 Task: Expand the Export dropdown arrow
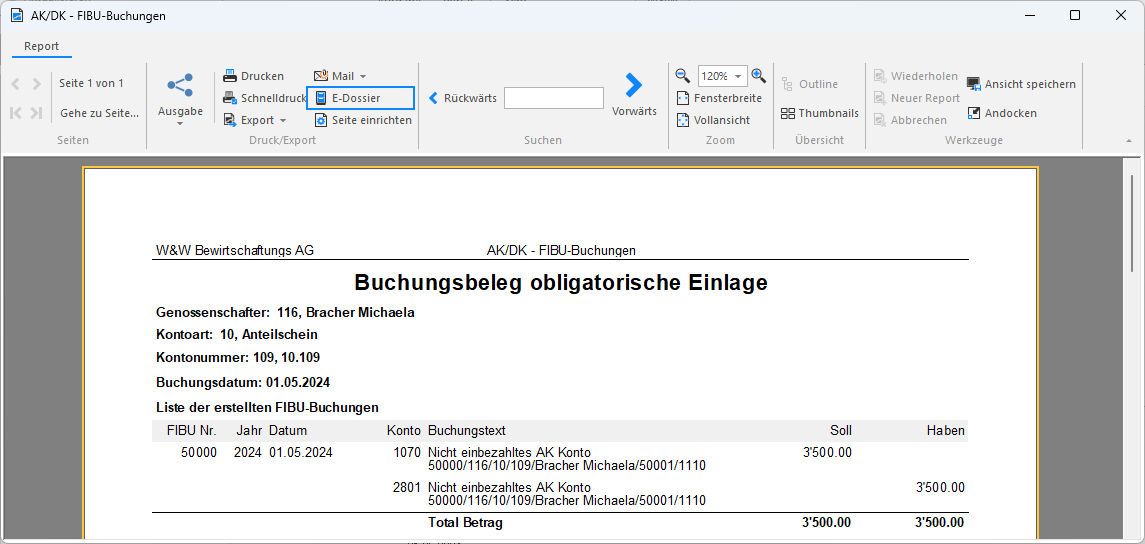coord(283,120)
